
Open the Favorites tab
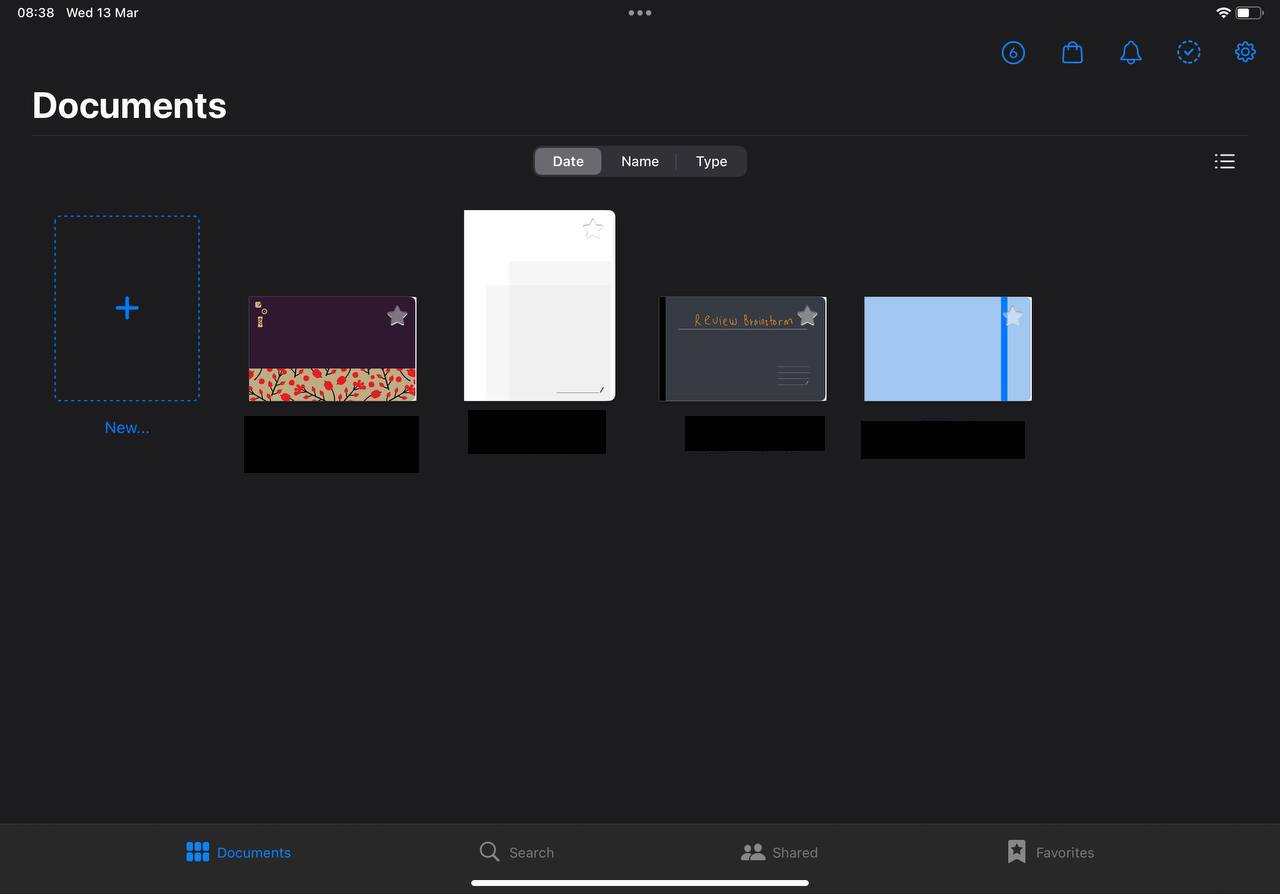[x=1050, y=852]
